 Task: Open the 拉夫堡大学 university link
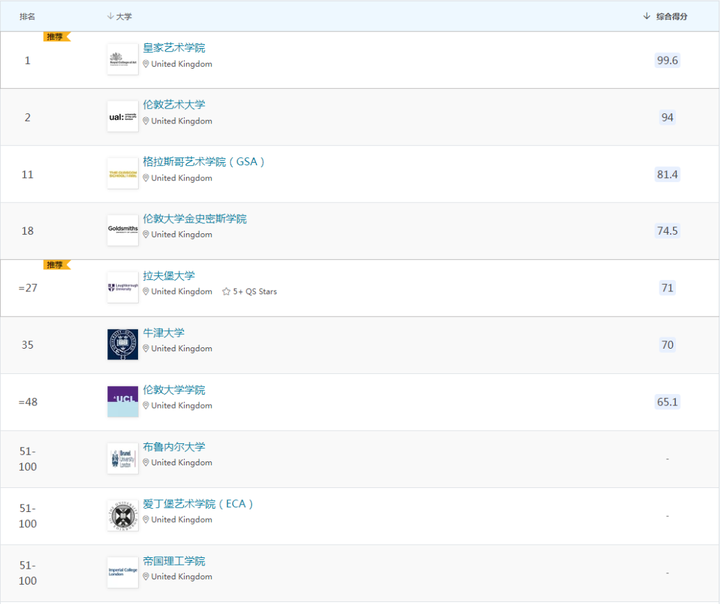click(169, 276)
